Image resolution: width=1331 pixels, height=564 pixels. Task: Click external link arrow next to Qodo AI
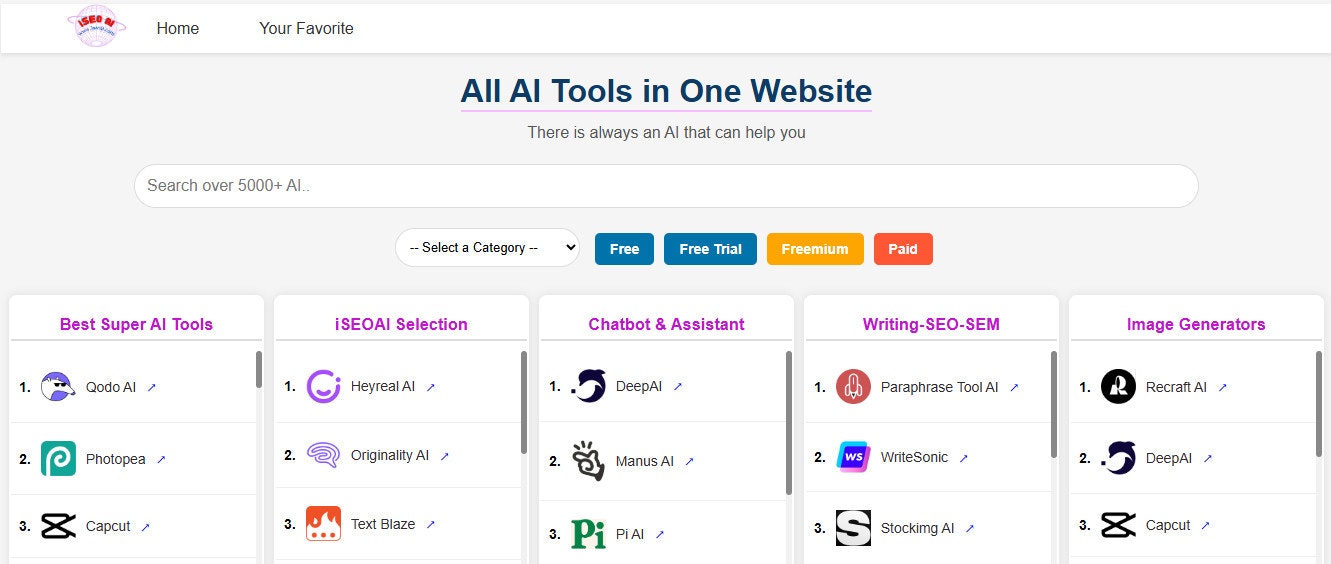point(152,387)
